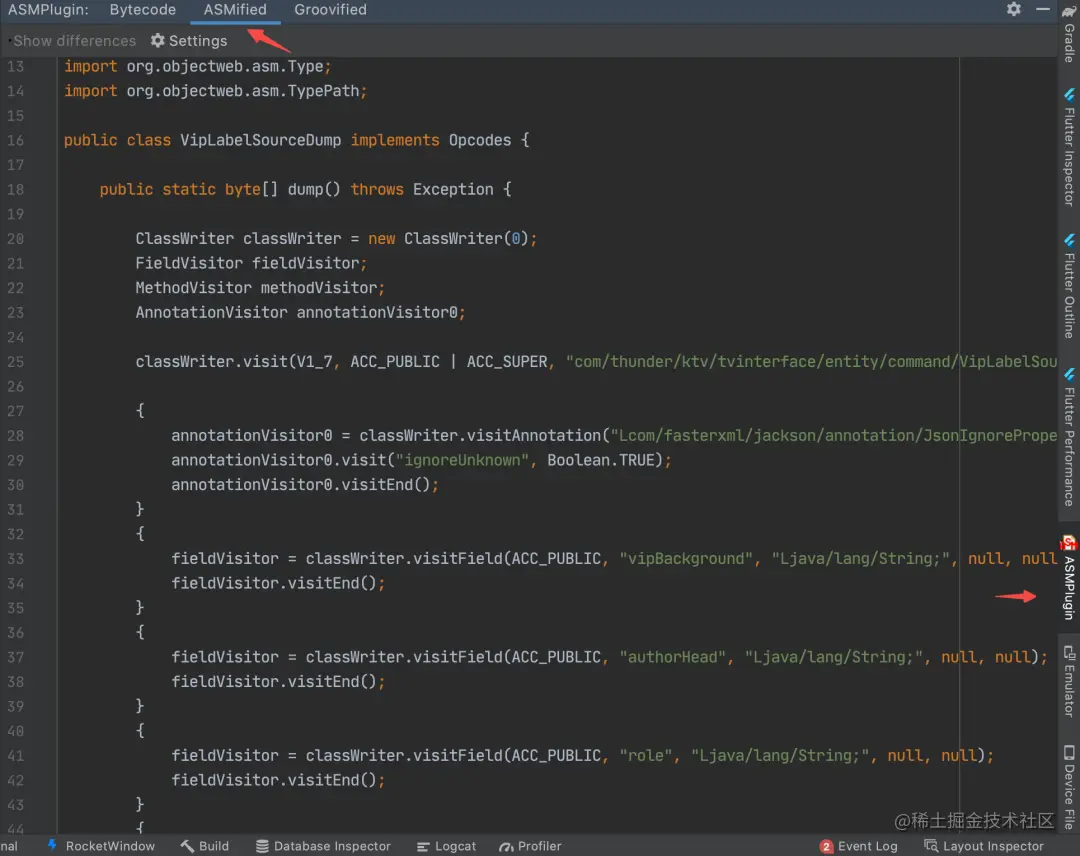Open ASMPlugin Settings
The width and height of the screenshot is (1080, 856).
[189, 41]
